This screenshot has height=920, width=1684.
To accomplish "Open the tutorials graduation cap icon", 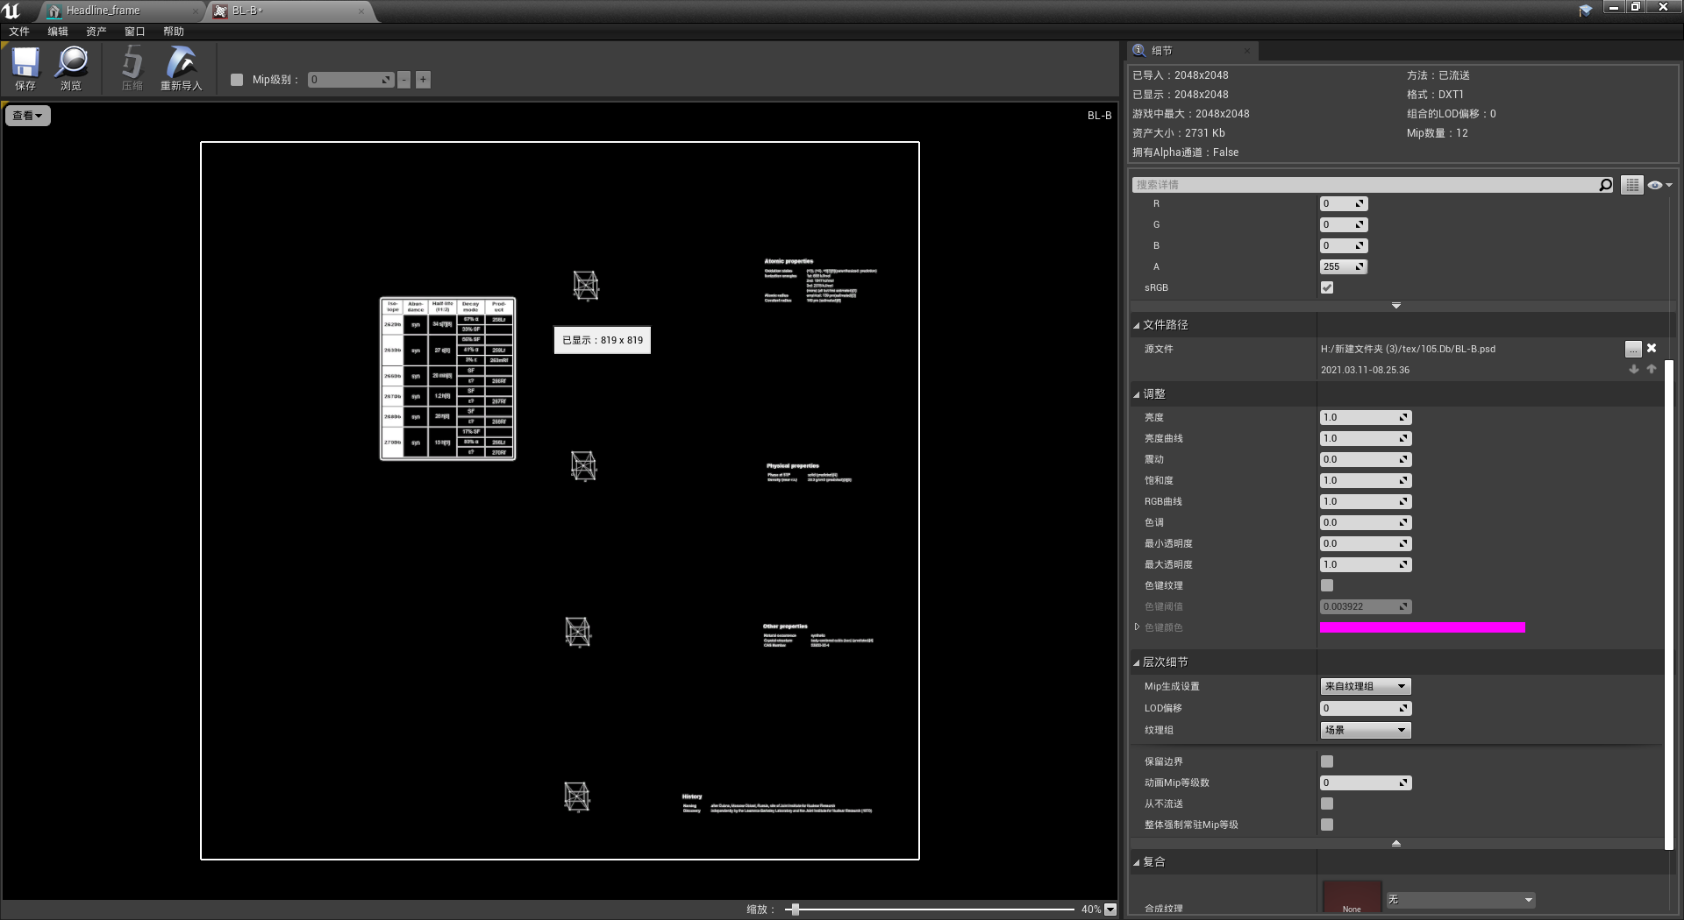I will 1586,10.
